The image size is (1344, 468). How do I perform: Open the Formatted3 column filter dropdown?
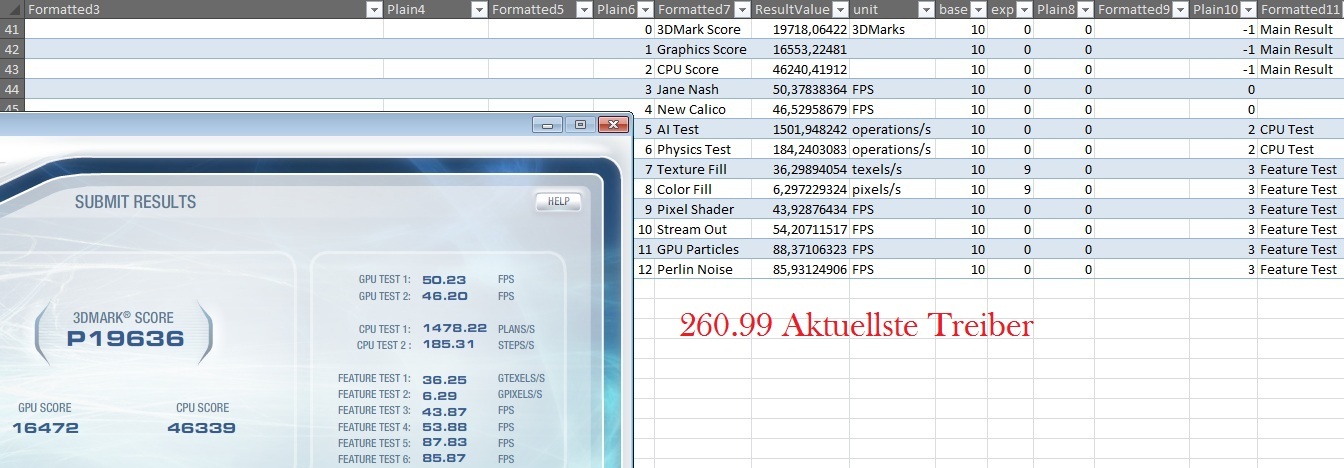click(374, 10)
